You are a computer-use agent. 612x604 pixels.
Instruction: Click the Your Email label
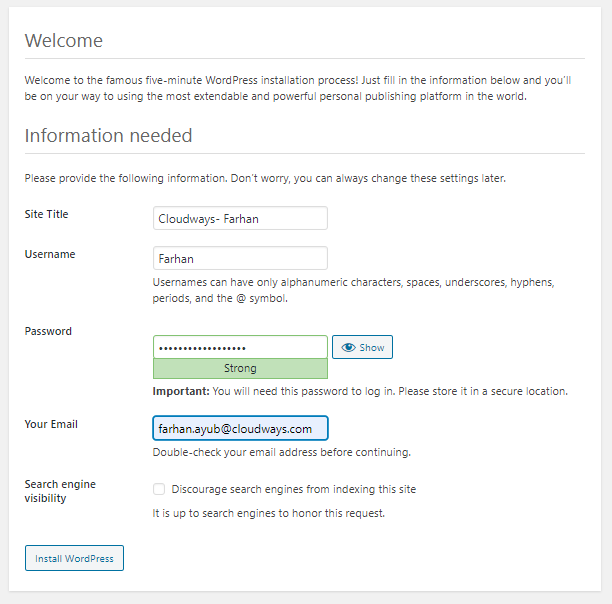(51, 424)
